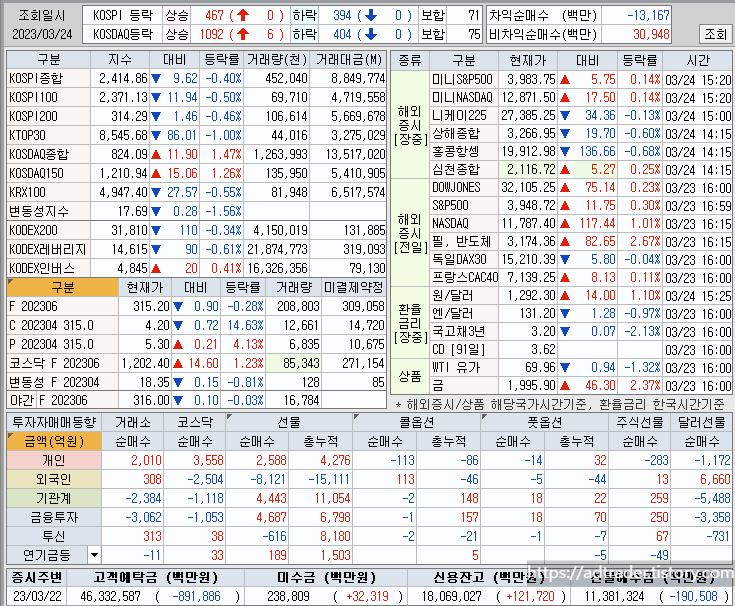
Task: Click the 금융투자 investor row label
Action: tap(54, 517)
